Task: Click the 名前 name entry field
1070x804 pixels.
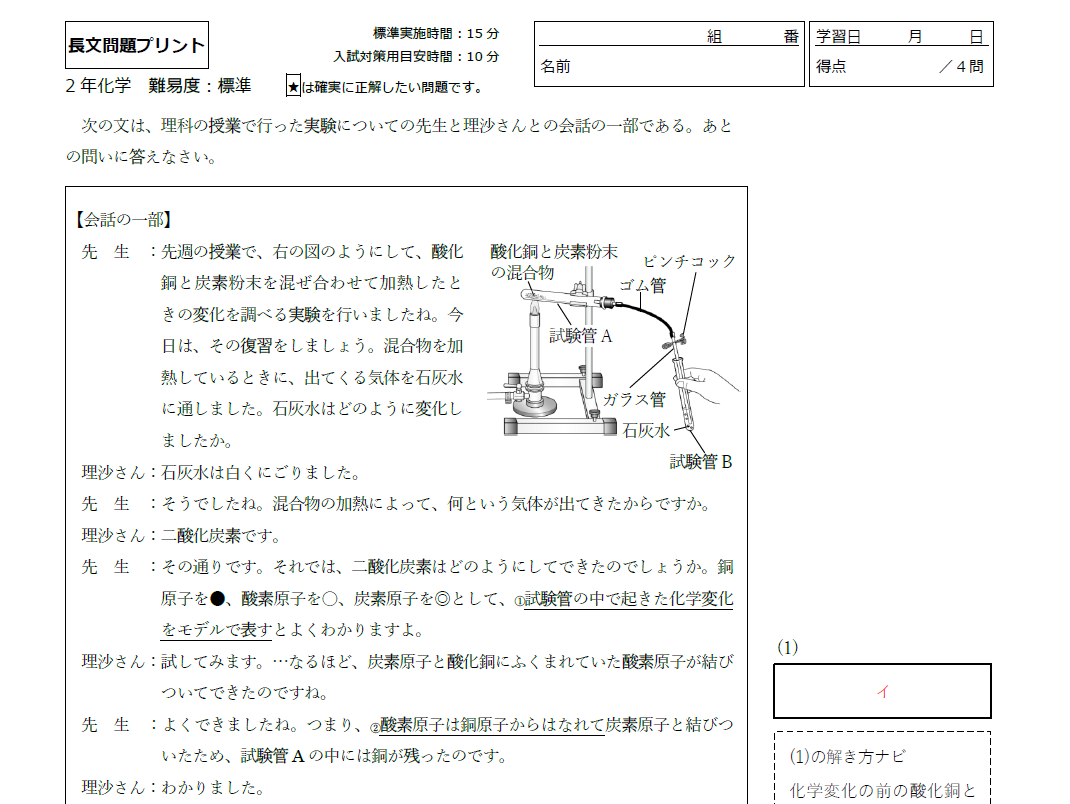Action: (x=670, y=67)
